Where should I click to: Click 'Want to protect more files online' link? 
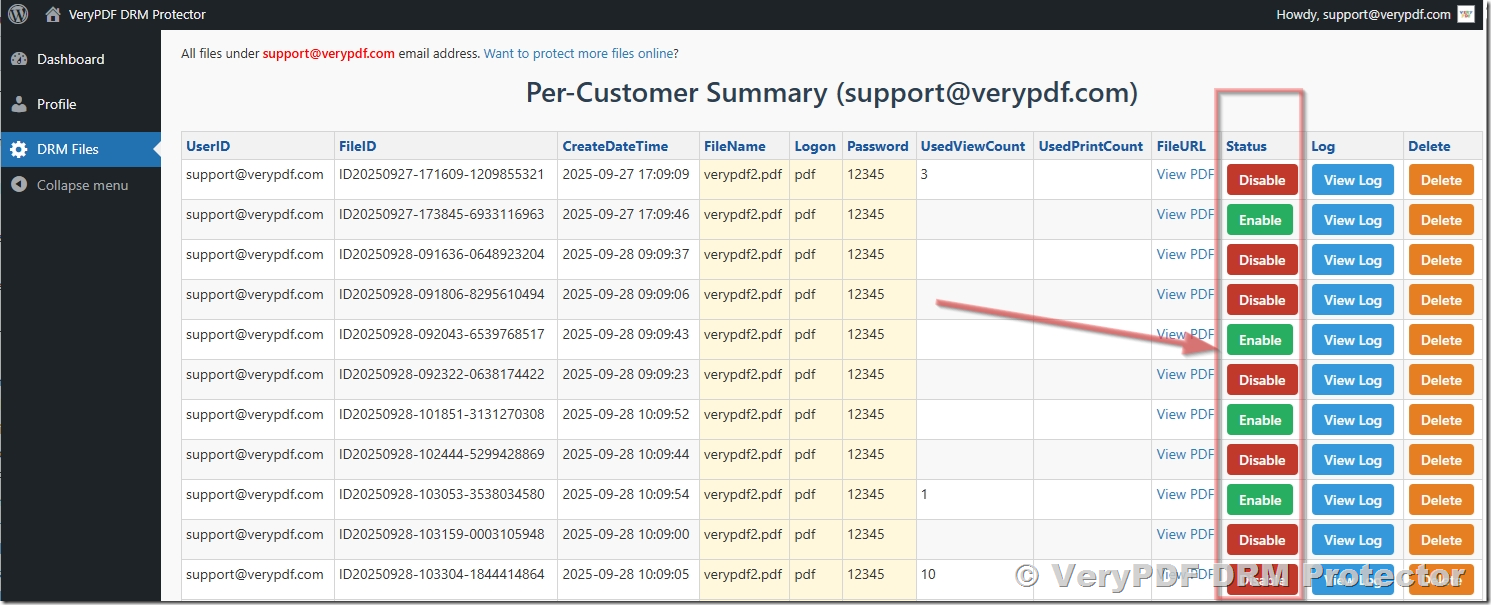tap(580, 53)
